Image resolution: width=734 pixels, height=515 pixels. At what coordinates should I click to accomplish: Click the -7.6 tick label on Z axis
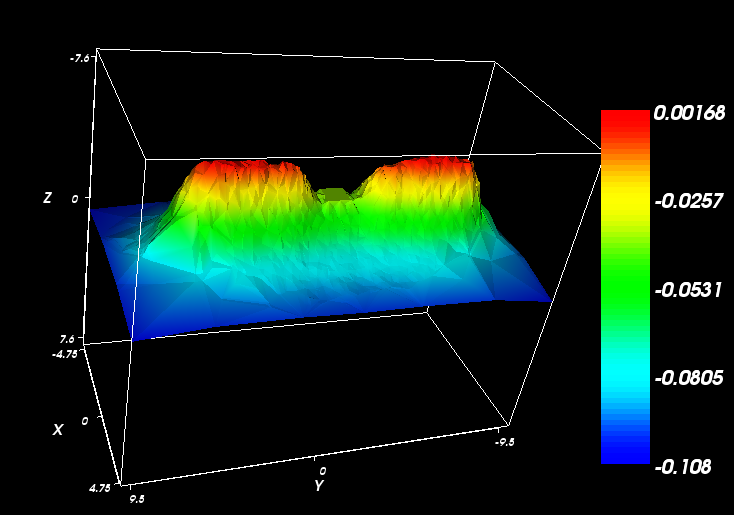tap(80, 58)
